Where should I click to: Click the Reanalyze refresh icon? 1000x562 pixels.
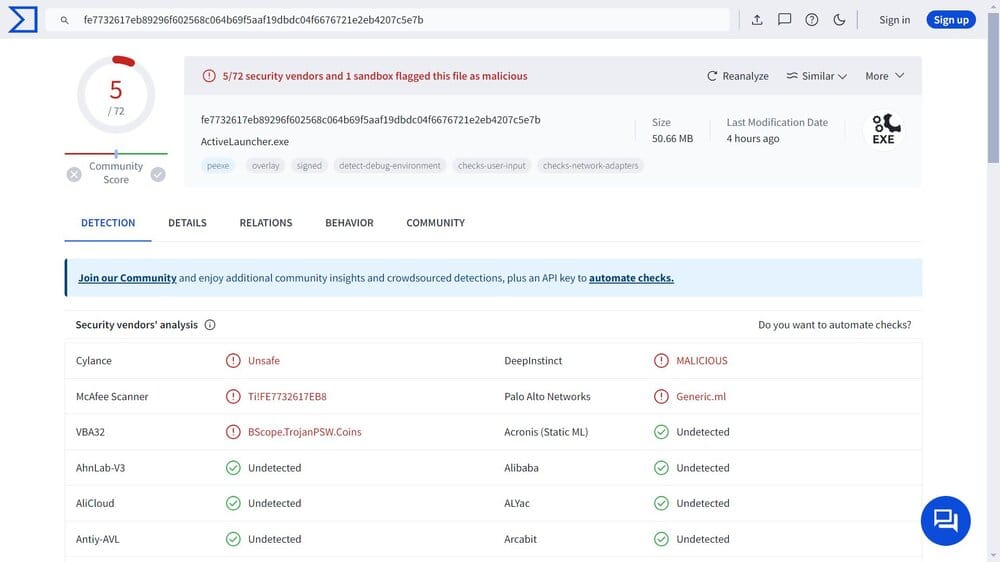[712, 76]
